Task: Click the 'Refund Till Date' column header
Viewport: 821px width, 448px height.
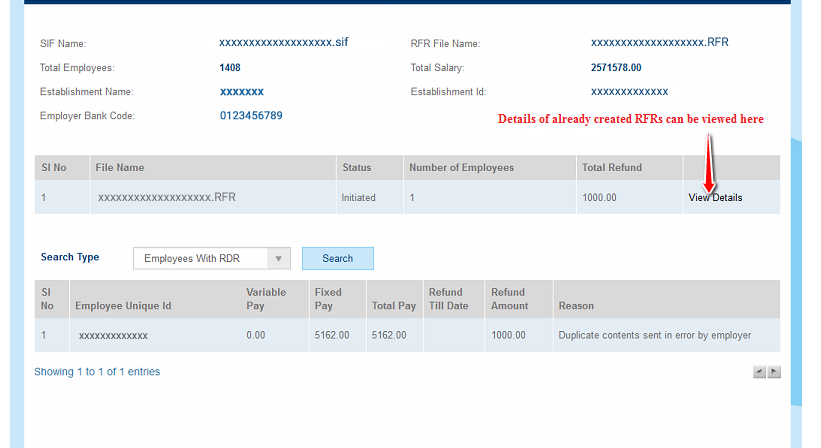Action: (448, 299)
